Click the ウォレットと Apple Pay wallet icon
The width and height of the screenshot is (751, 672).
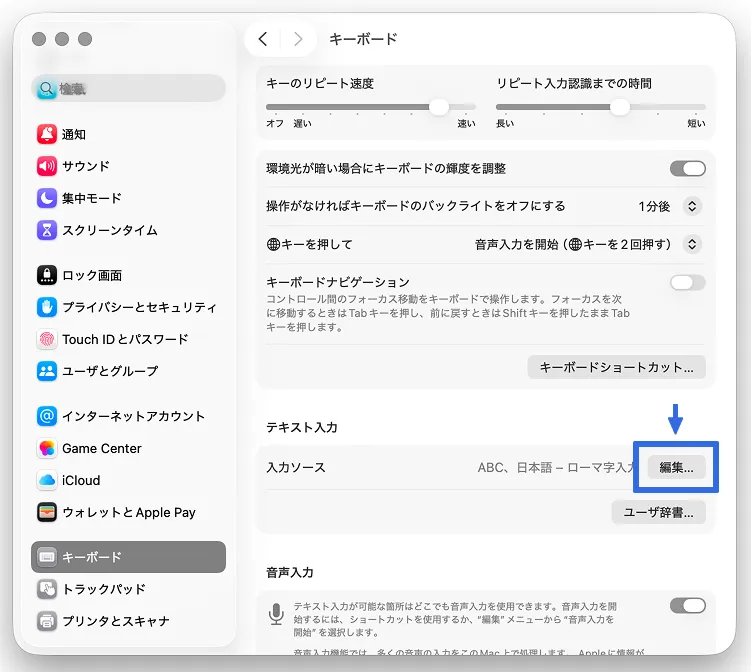[47, 512]
